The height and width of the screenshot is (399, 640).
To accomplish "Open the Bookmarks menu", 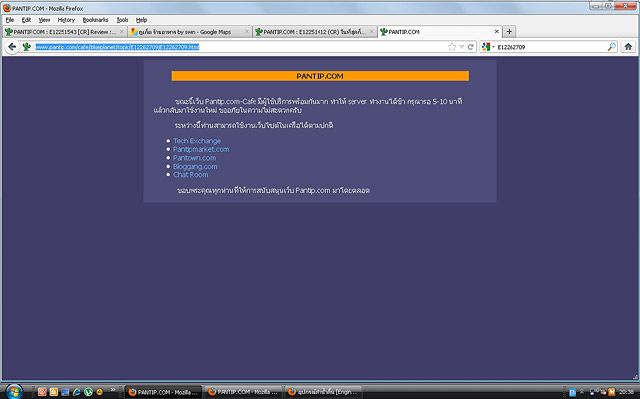I will point(96,20).
